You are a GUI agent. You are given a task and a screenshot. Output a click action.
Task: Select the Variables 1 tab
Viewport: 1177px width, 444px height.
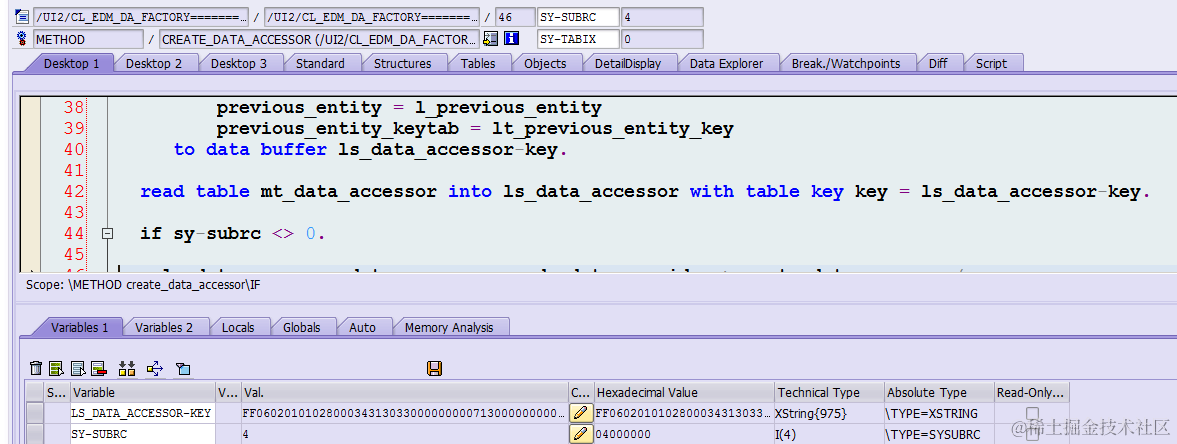pyautogui.click(x=80, y=327)
